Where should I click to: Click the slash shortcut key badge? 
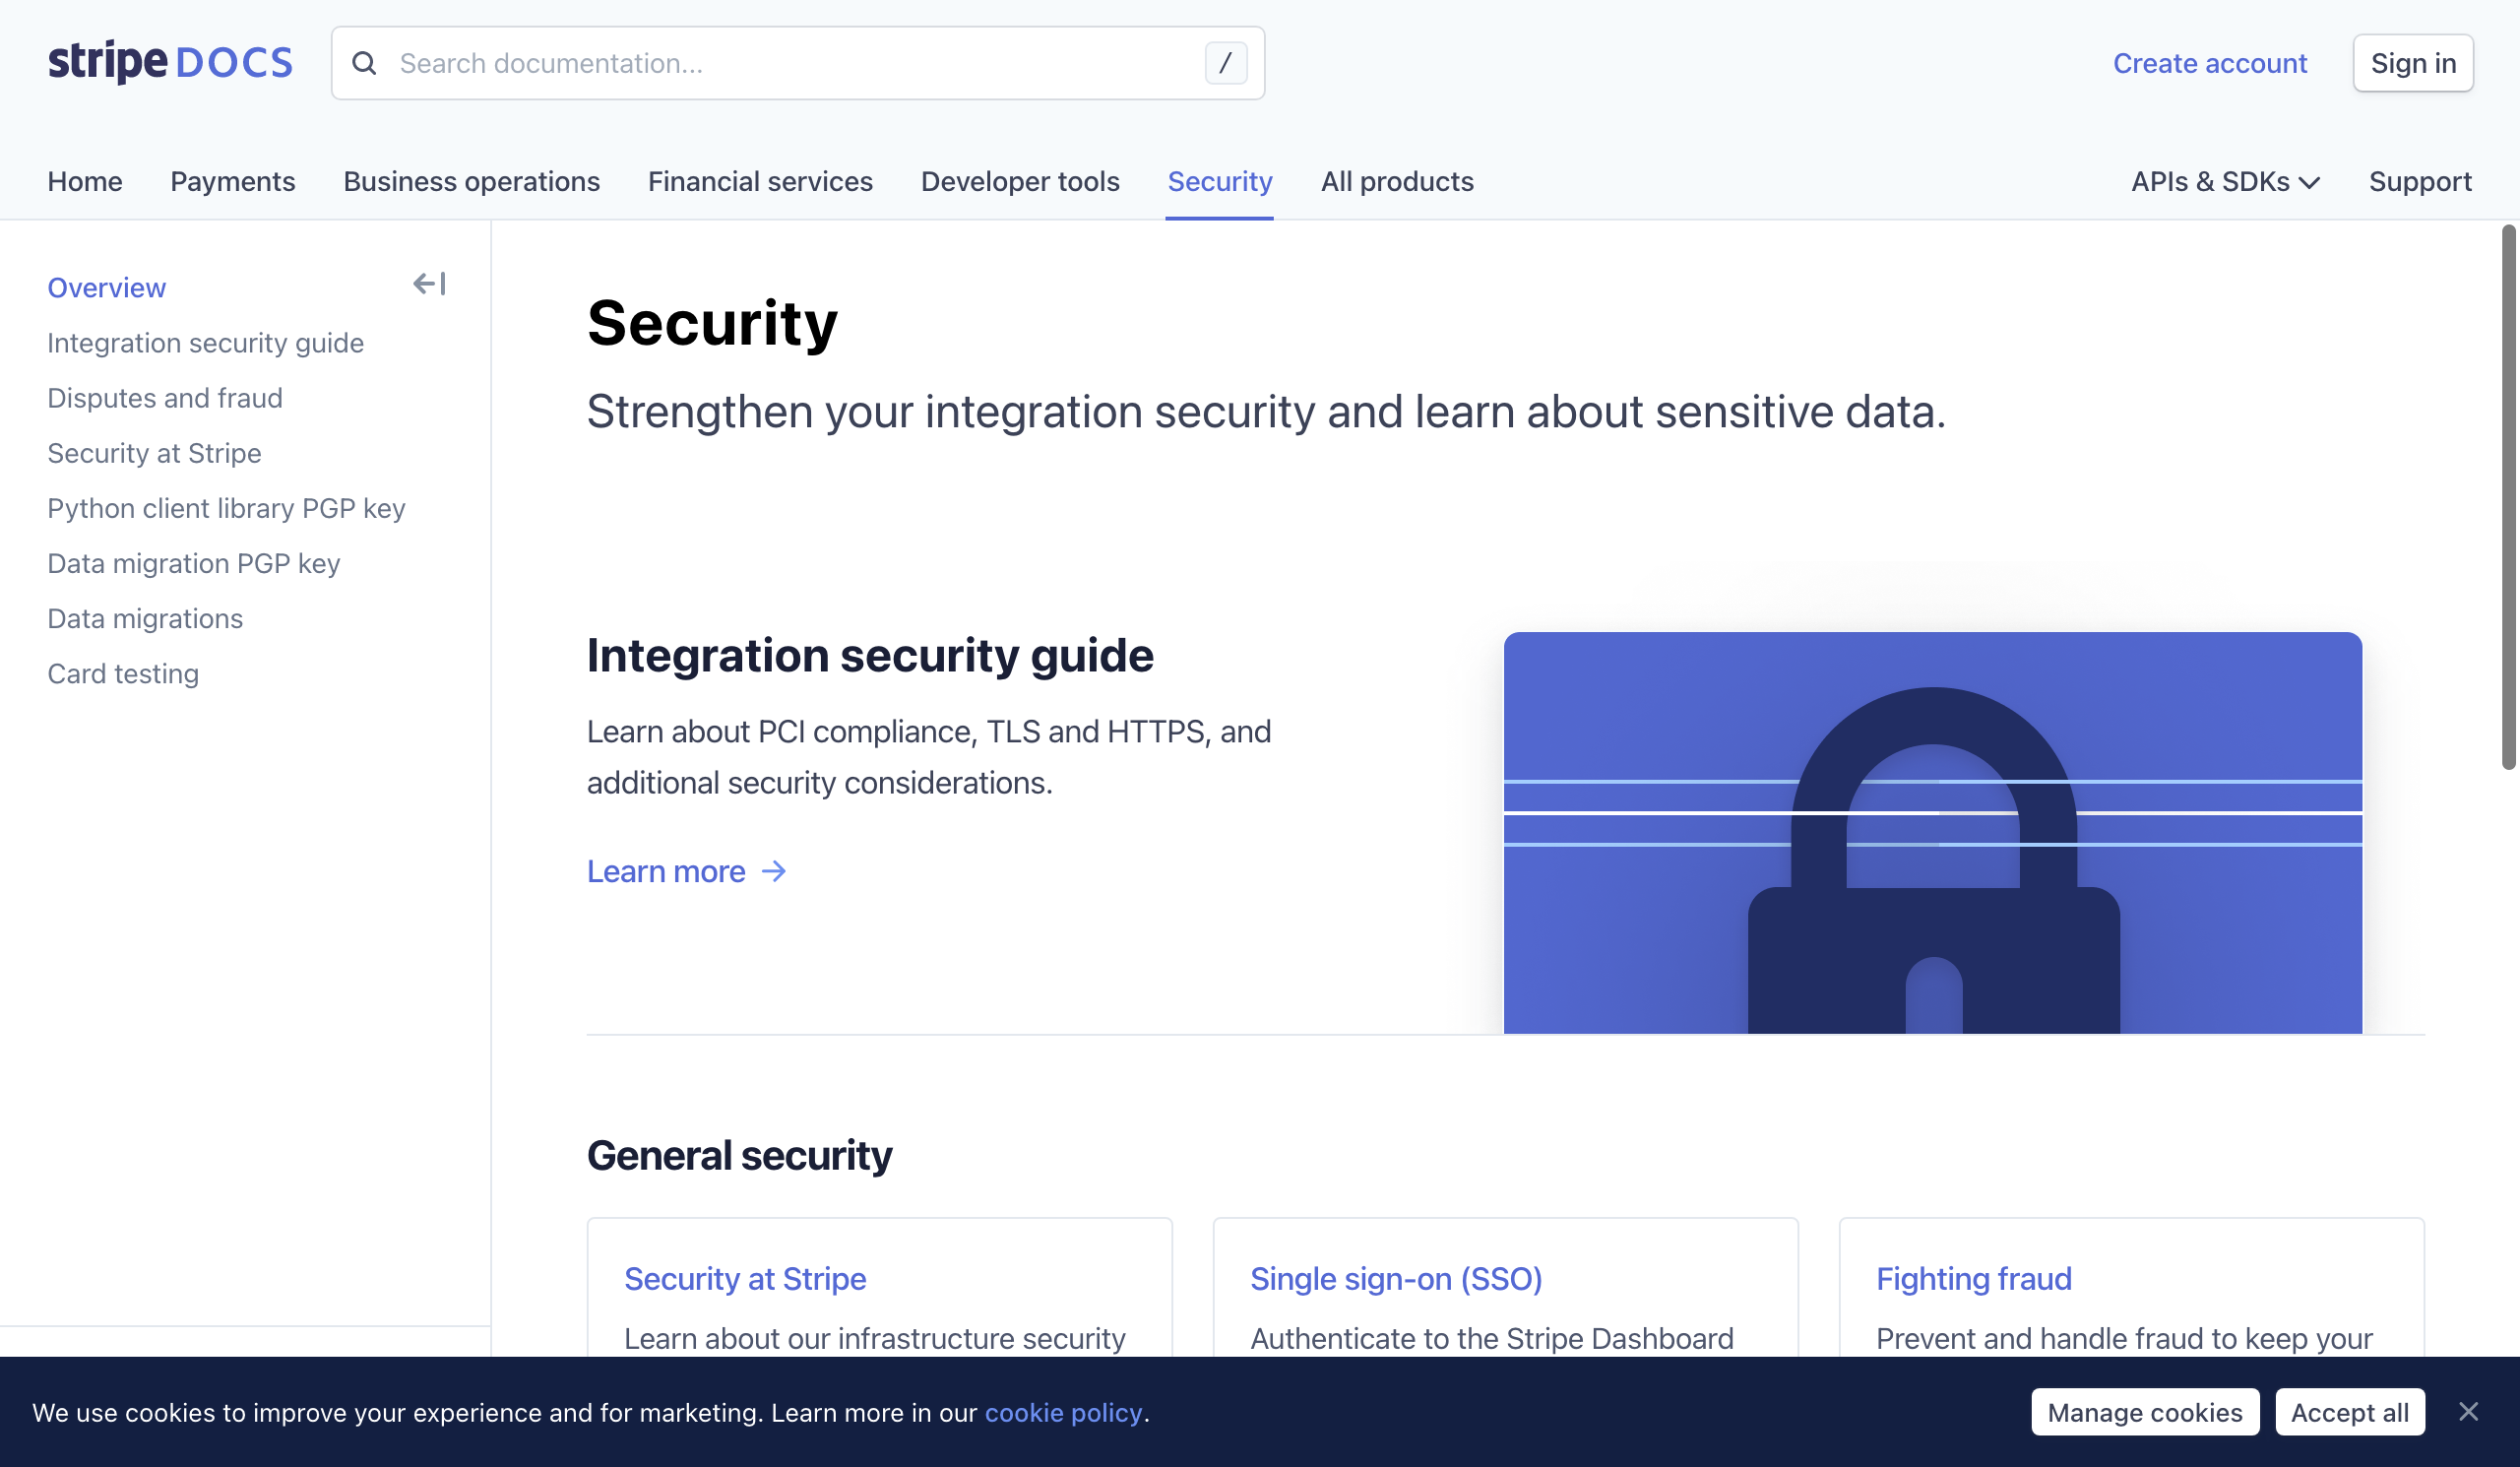point(1225,63)
